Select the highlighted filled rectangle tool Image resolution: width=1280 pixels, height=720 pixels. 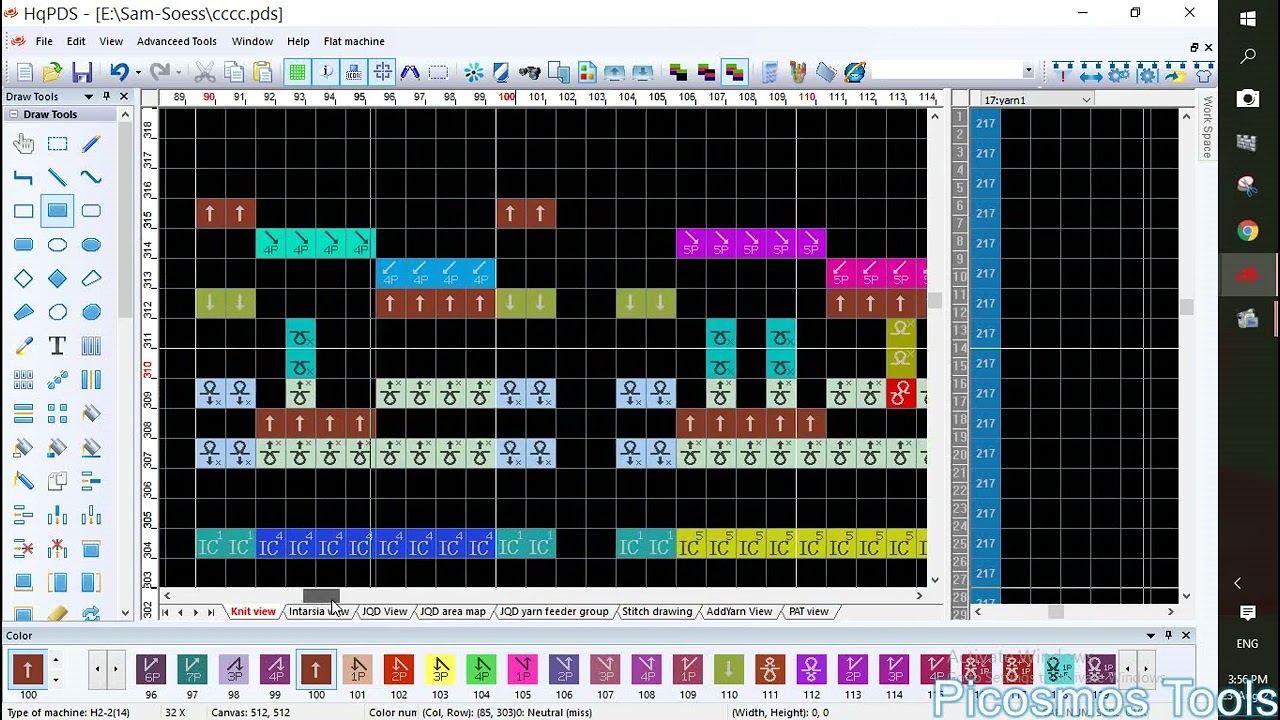pyautogui.click(x=58, y=211)
